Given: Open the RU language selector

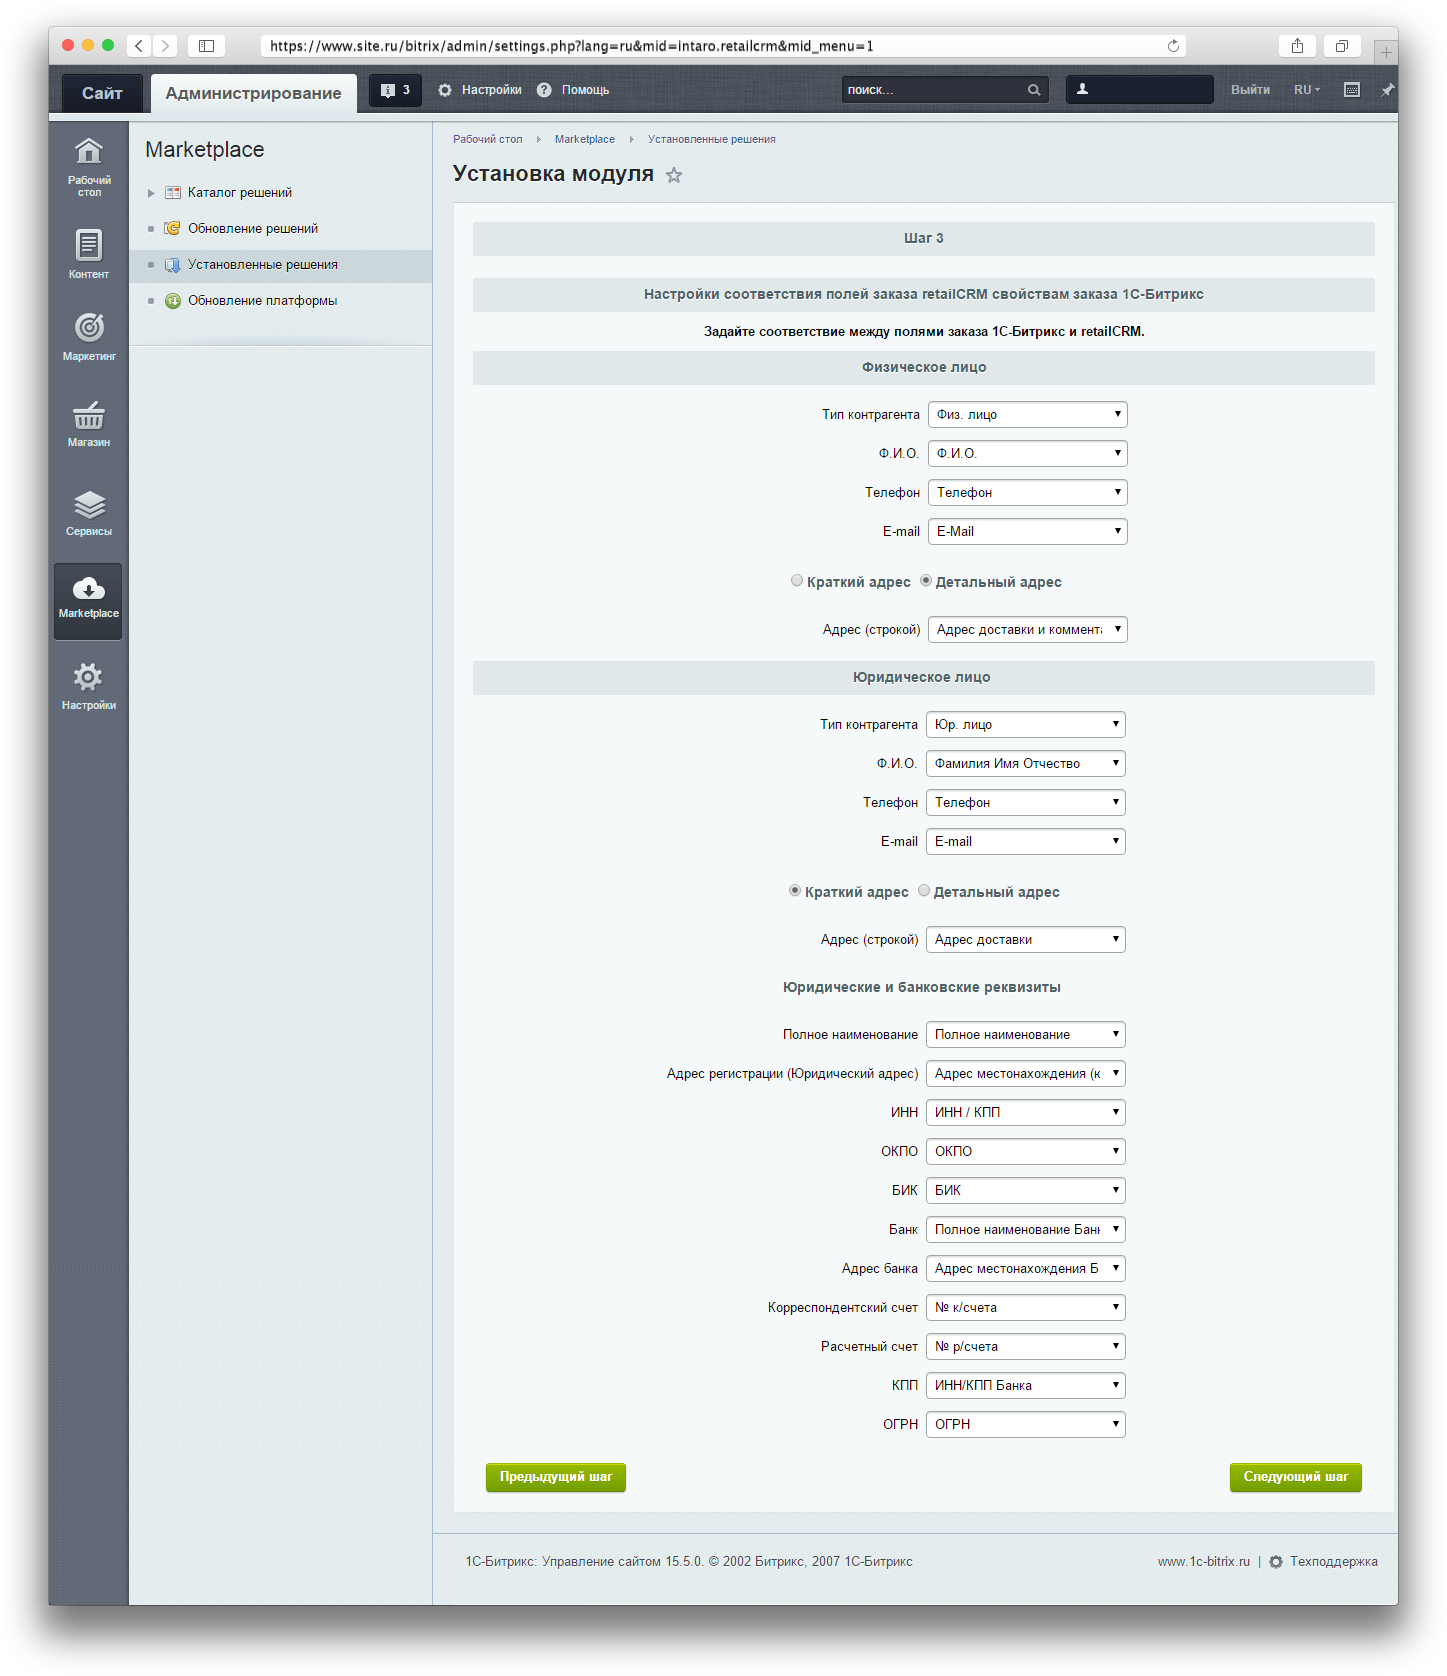Looking at the screenshot, I should coord(1306,90).
